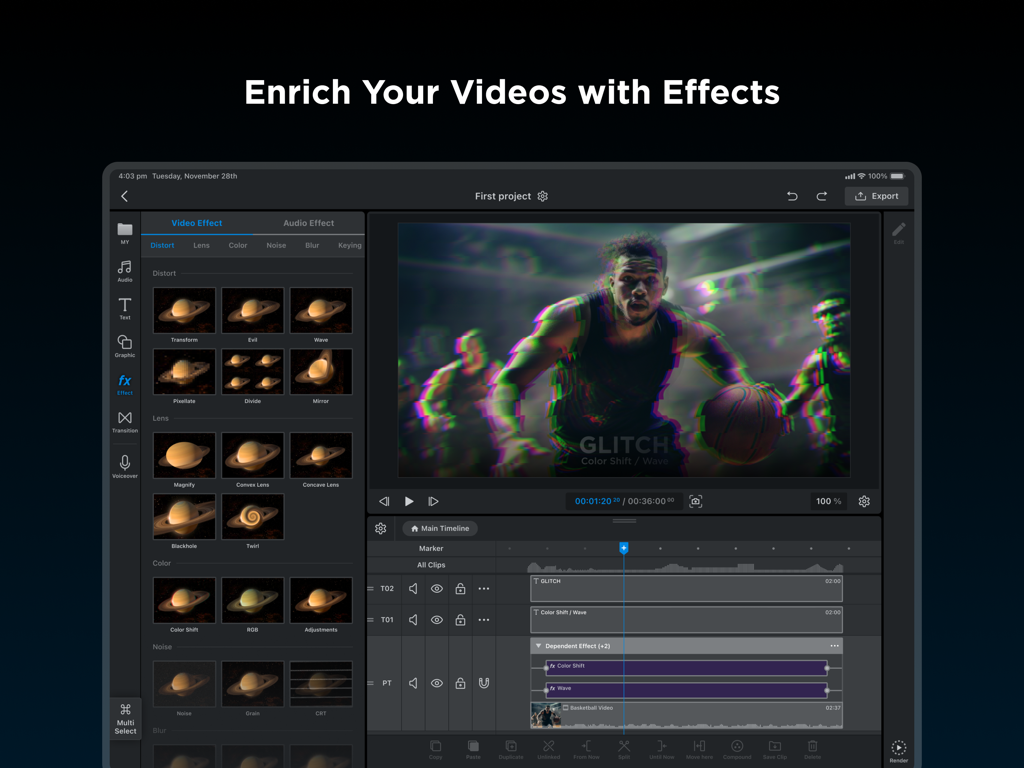Open the Graphic panel

(124, 346)
